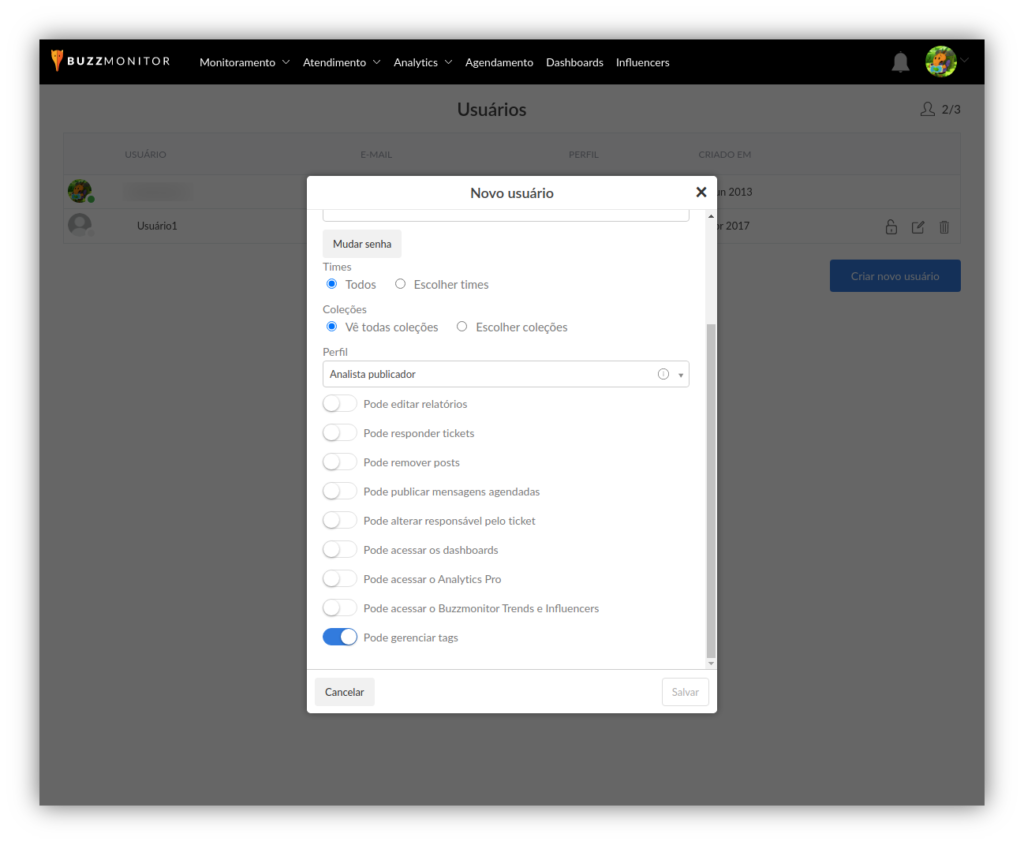Image resolution: width=1024 pixels, height=845 pixels.
Task: Select the Escolher times radio option
Action: pyautogui.click(x=401, y=284)
